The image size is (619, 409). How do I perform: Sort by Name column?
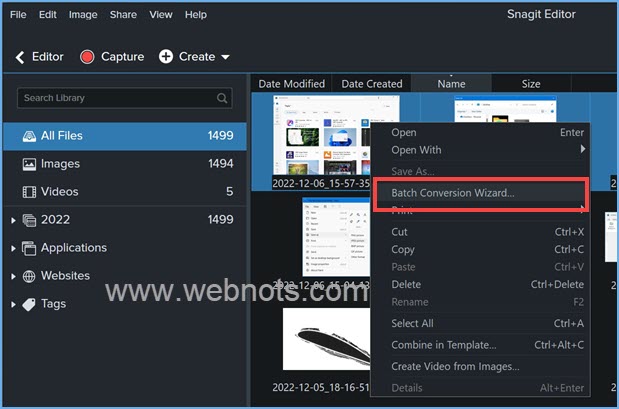(x=451, y=84)
